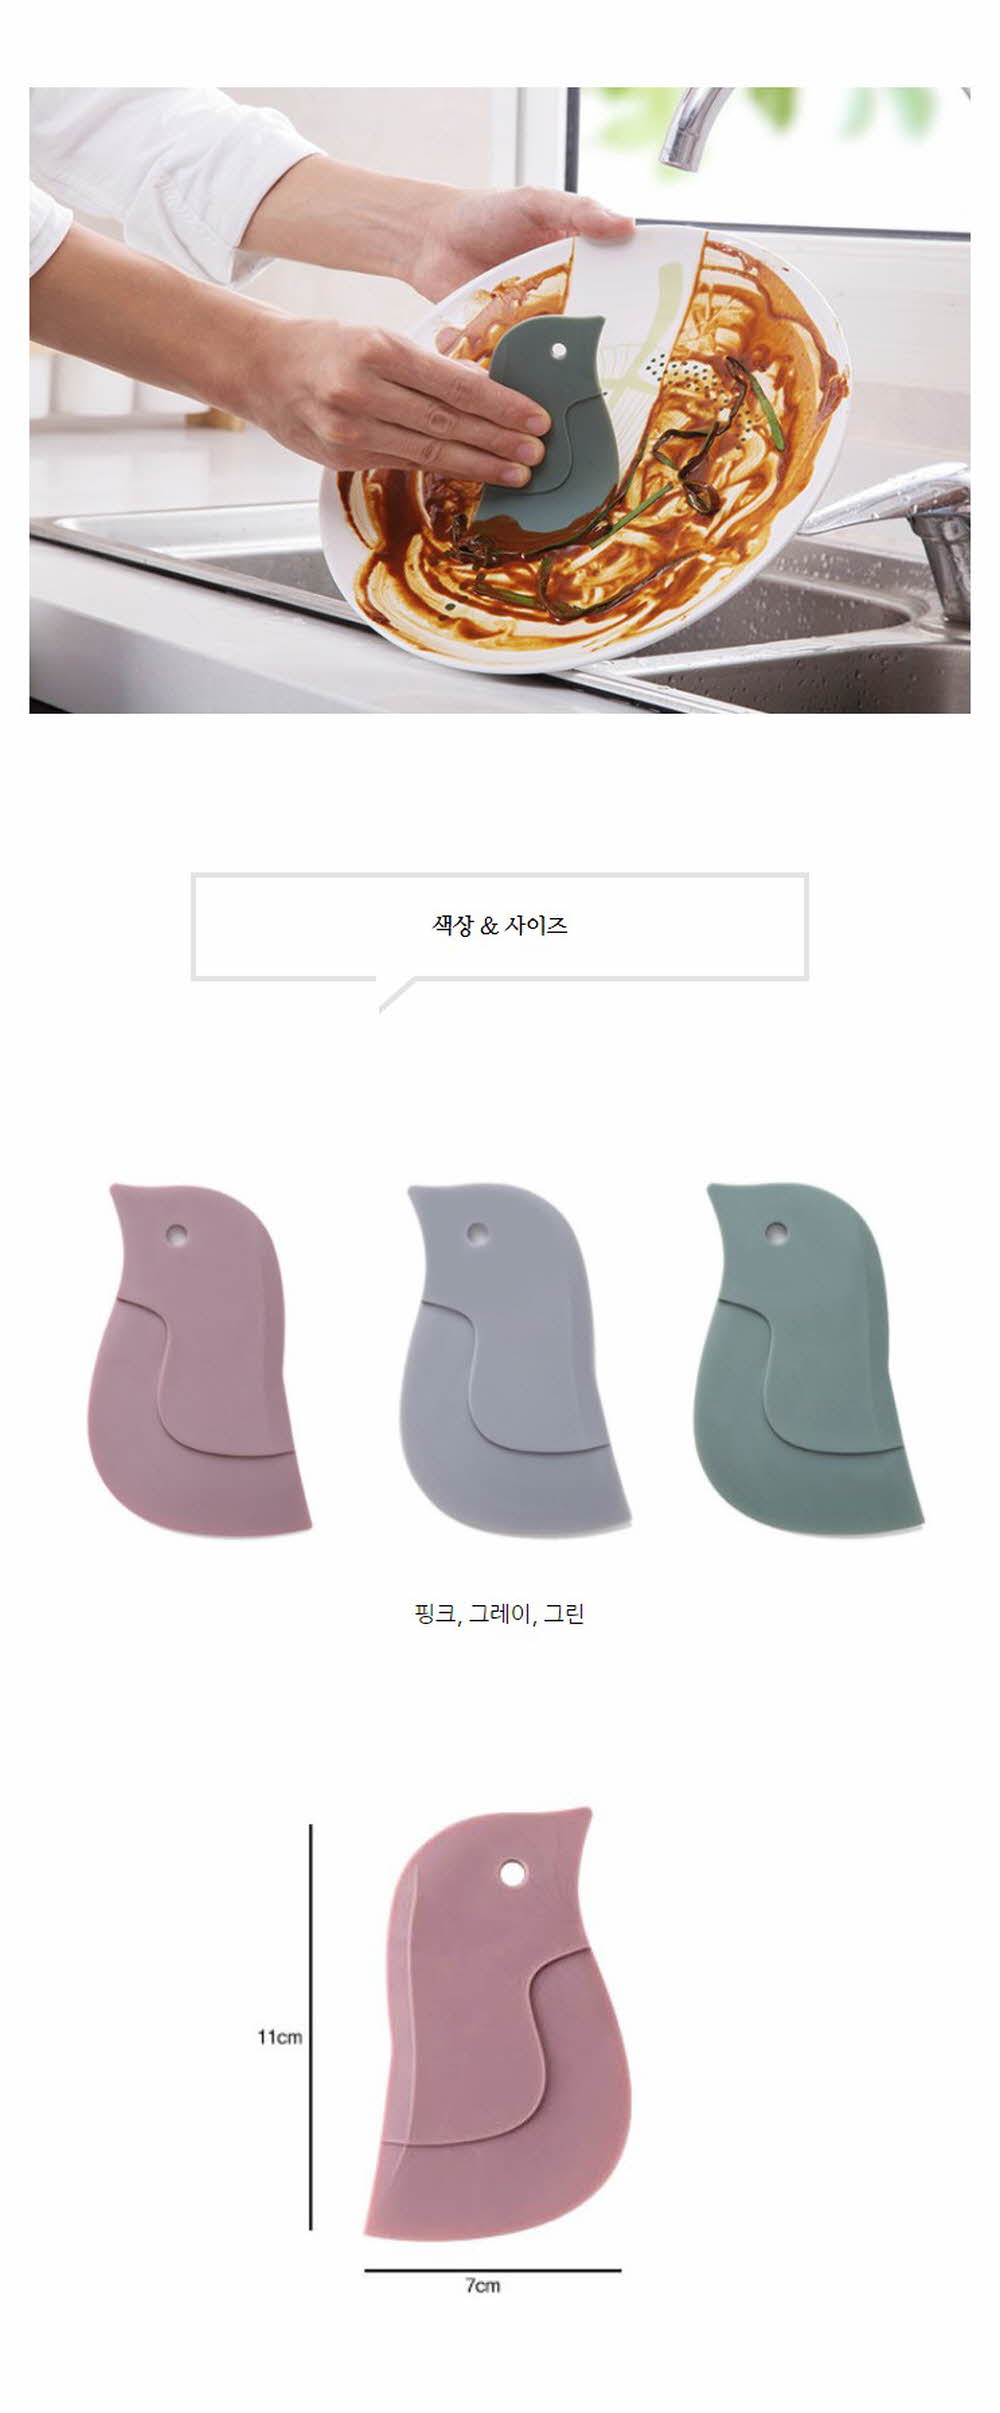Click the dirty plate in kitchen photo

click(585, 448)
